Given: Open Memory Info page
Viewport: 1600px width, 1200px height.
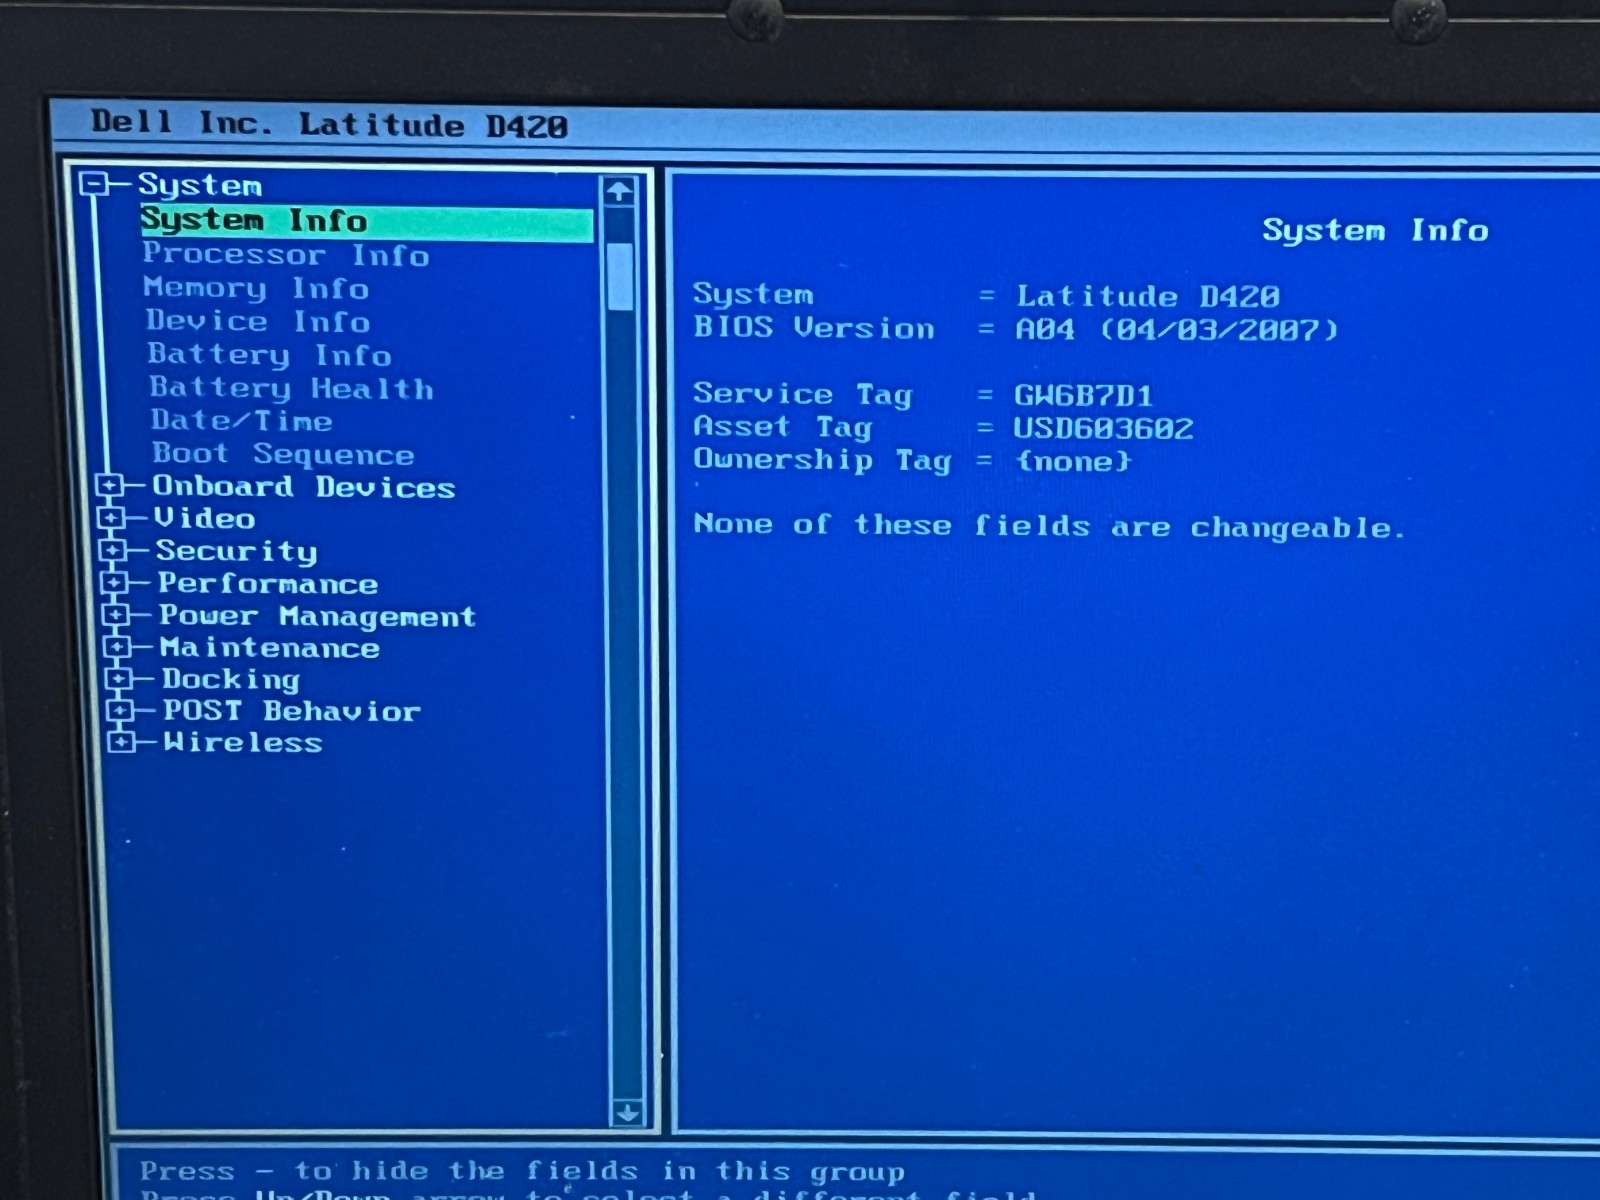Looking at the screenshot, I should tap(256, 288).
